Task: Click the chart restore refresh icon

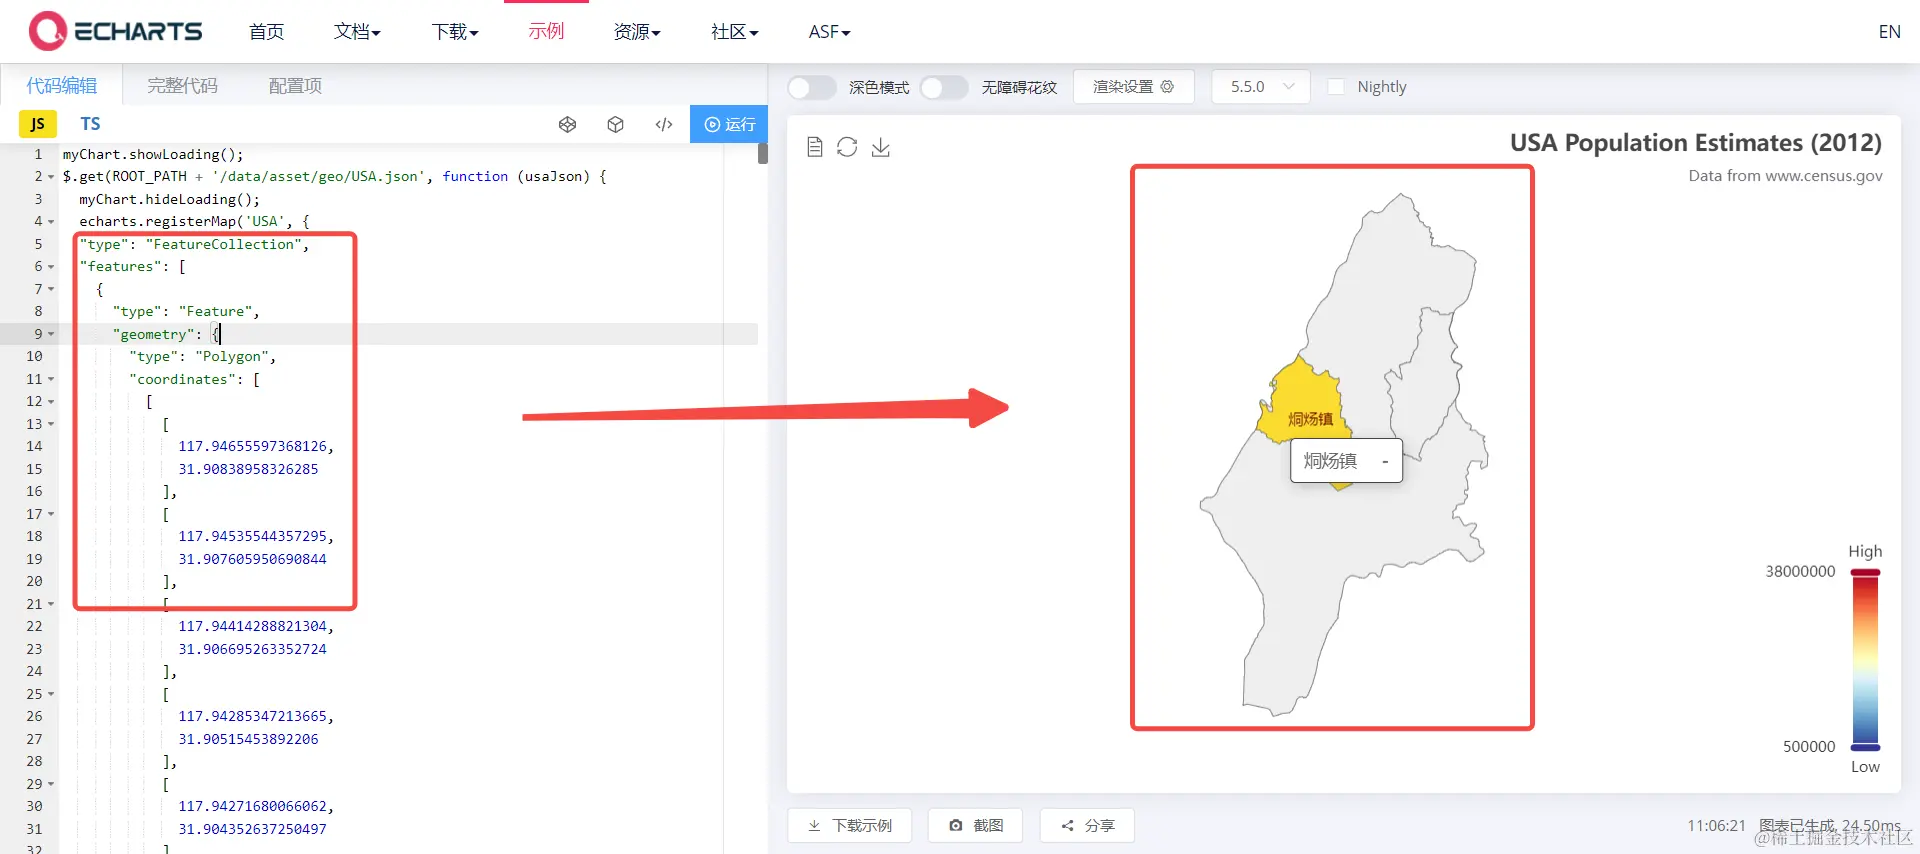Action: point(847,147)
